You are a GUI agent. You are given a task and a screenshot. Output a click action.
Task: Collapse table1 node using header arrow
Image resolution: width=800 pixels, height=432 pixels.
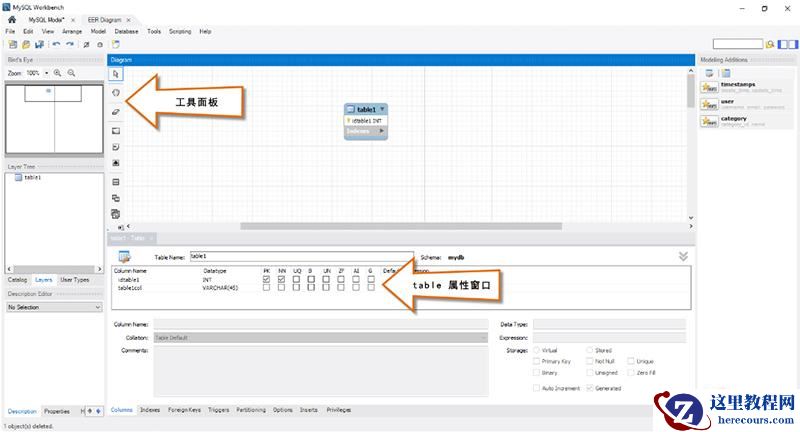tap(382, 109)
